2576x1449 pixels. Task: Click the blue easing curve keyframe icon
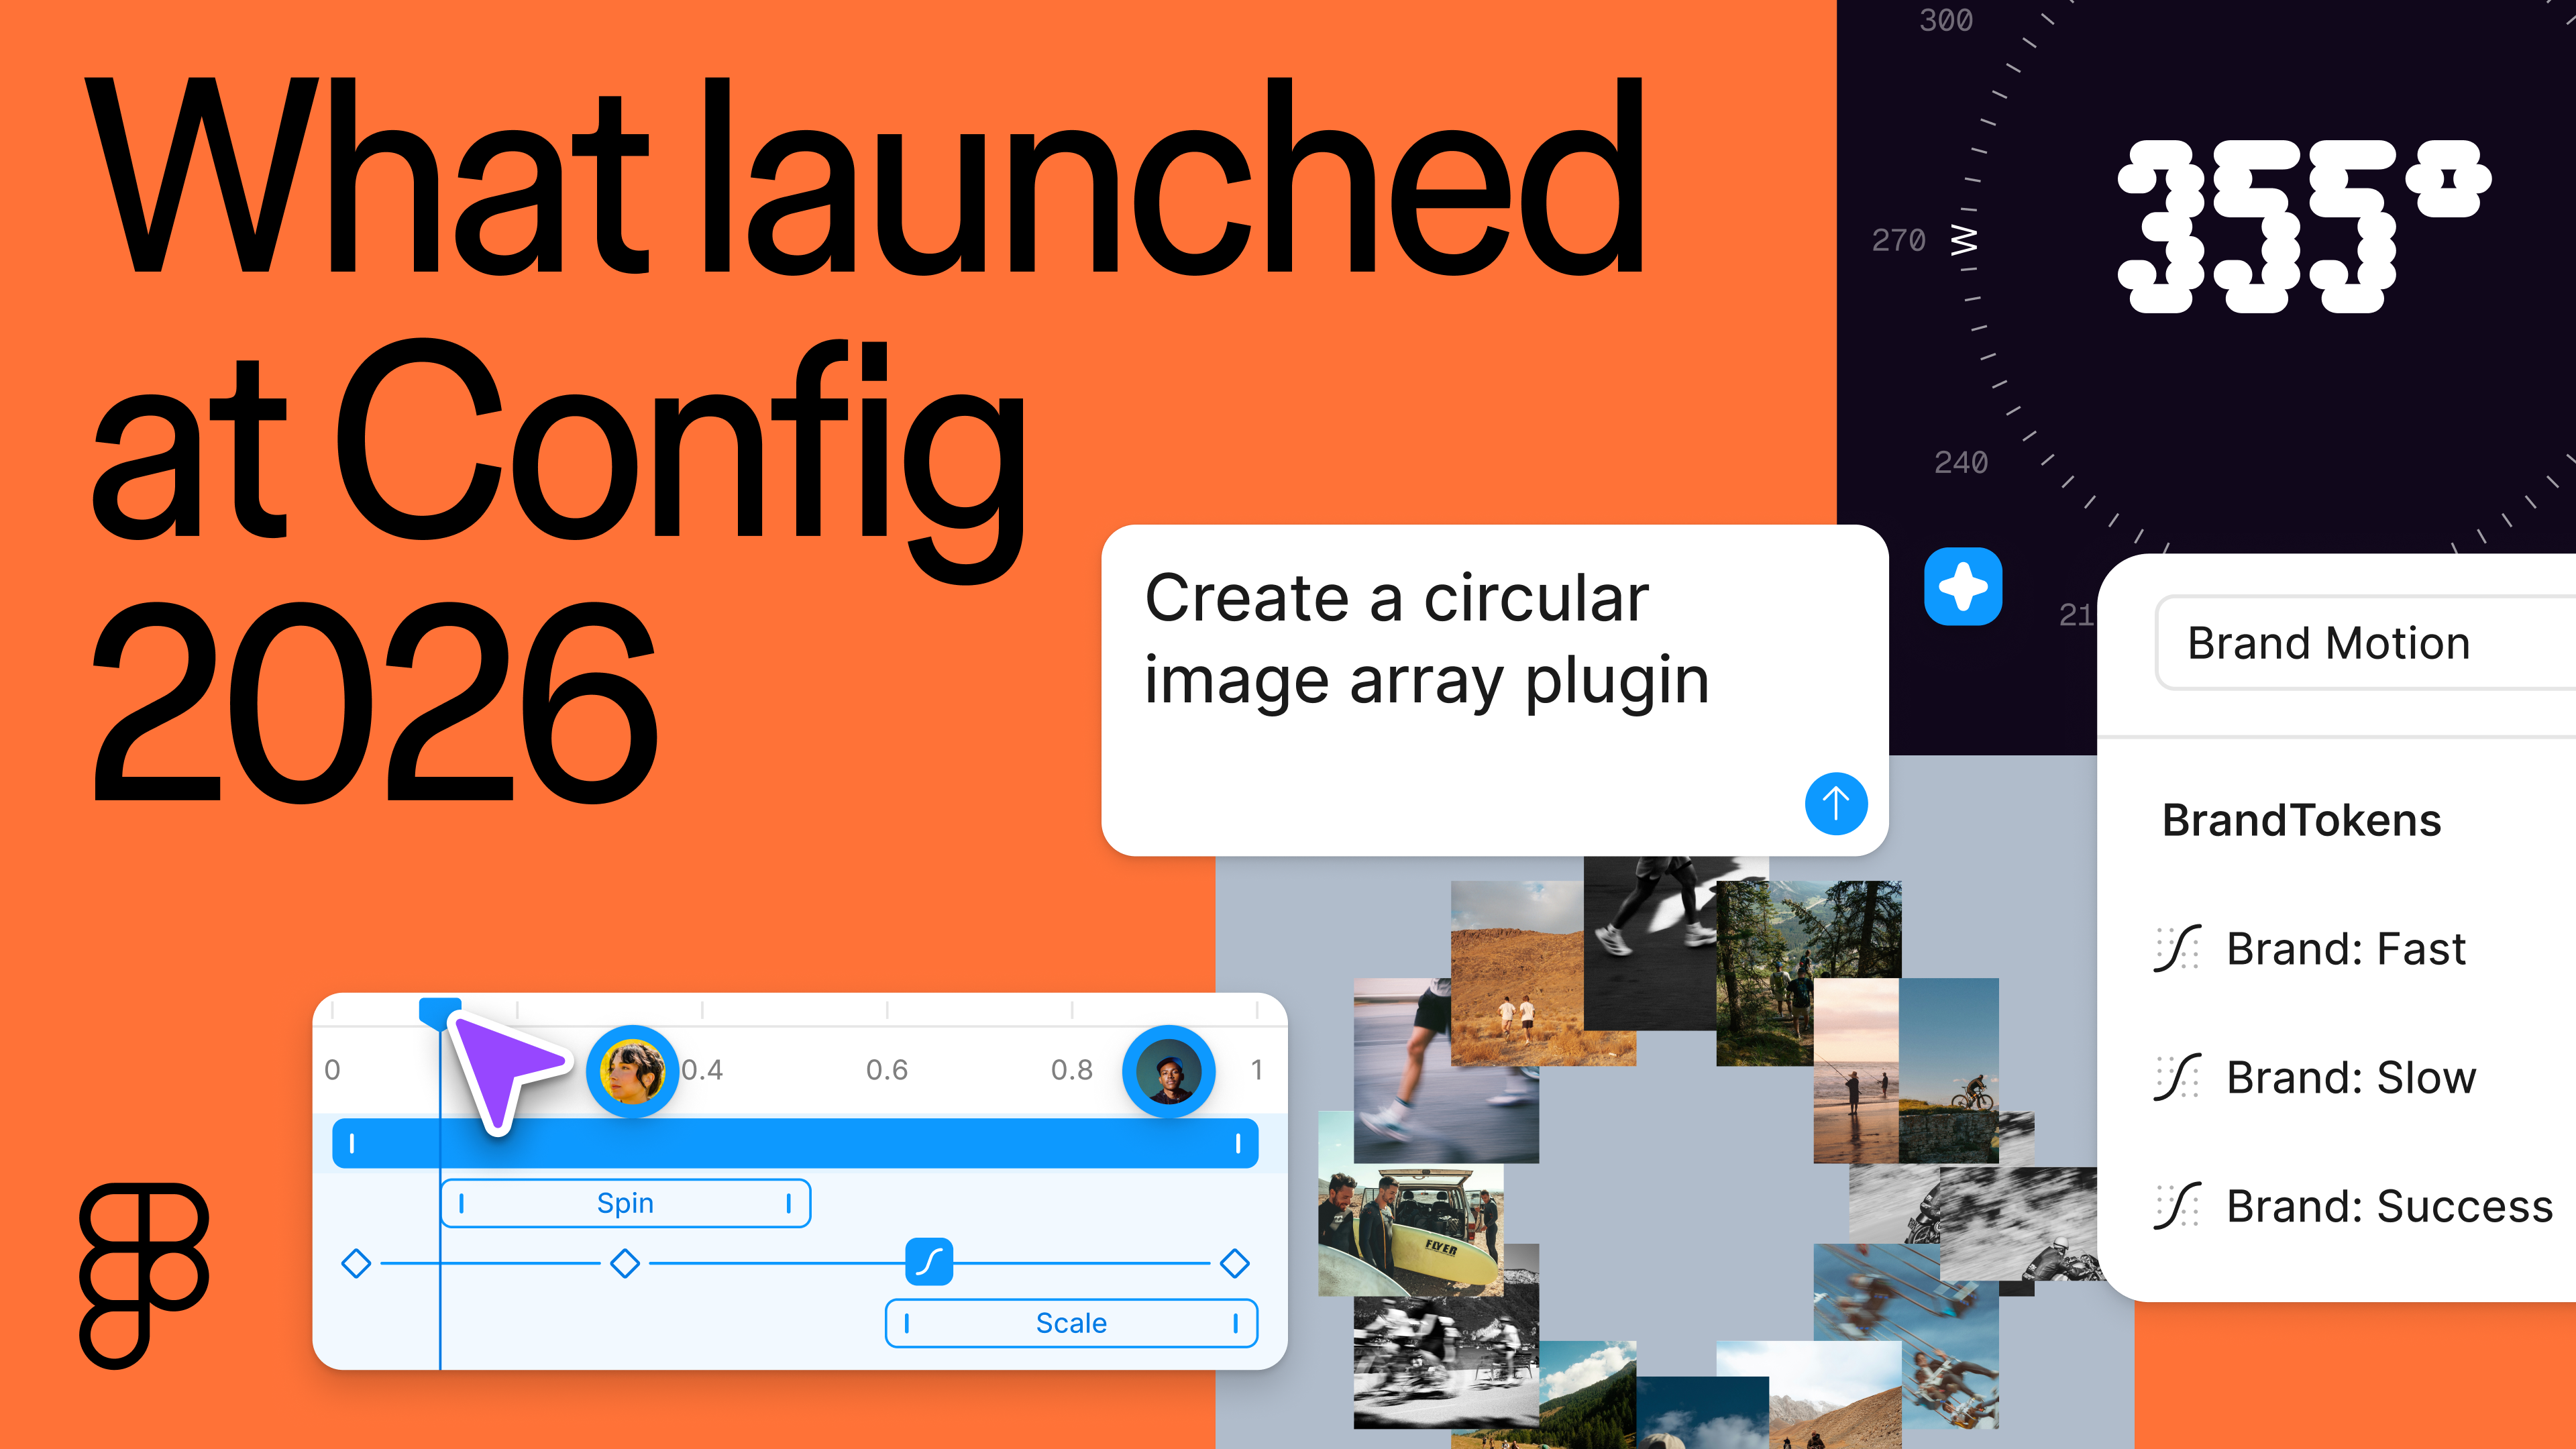[929, 1262]
